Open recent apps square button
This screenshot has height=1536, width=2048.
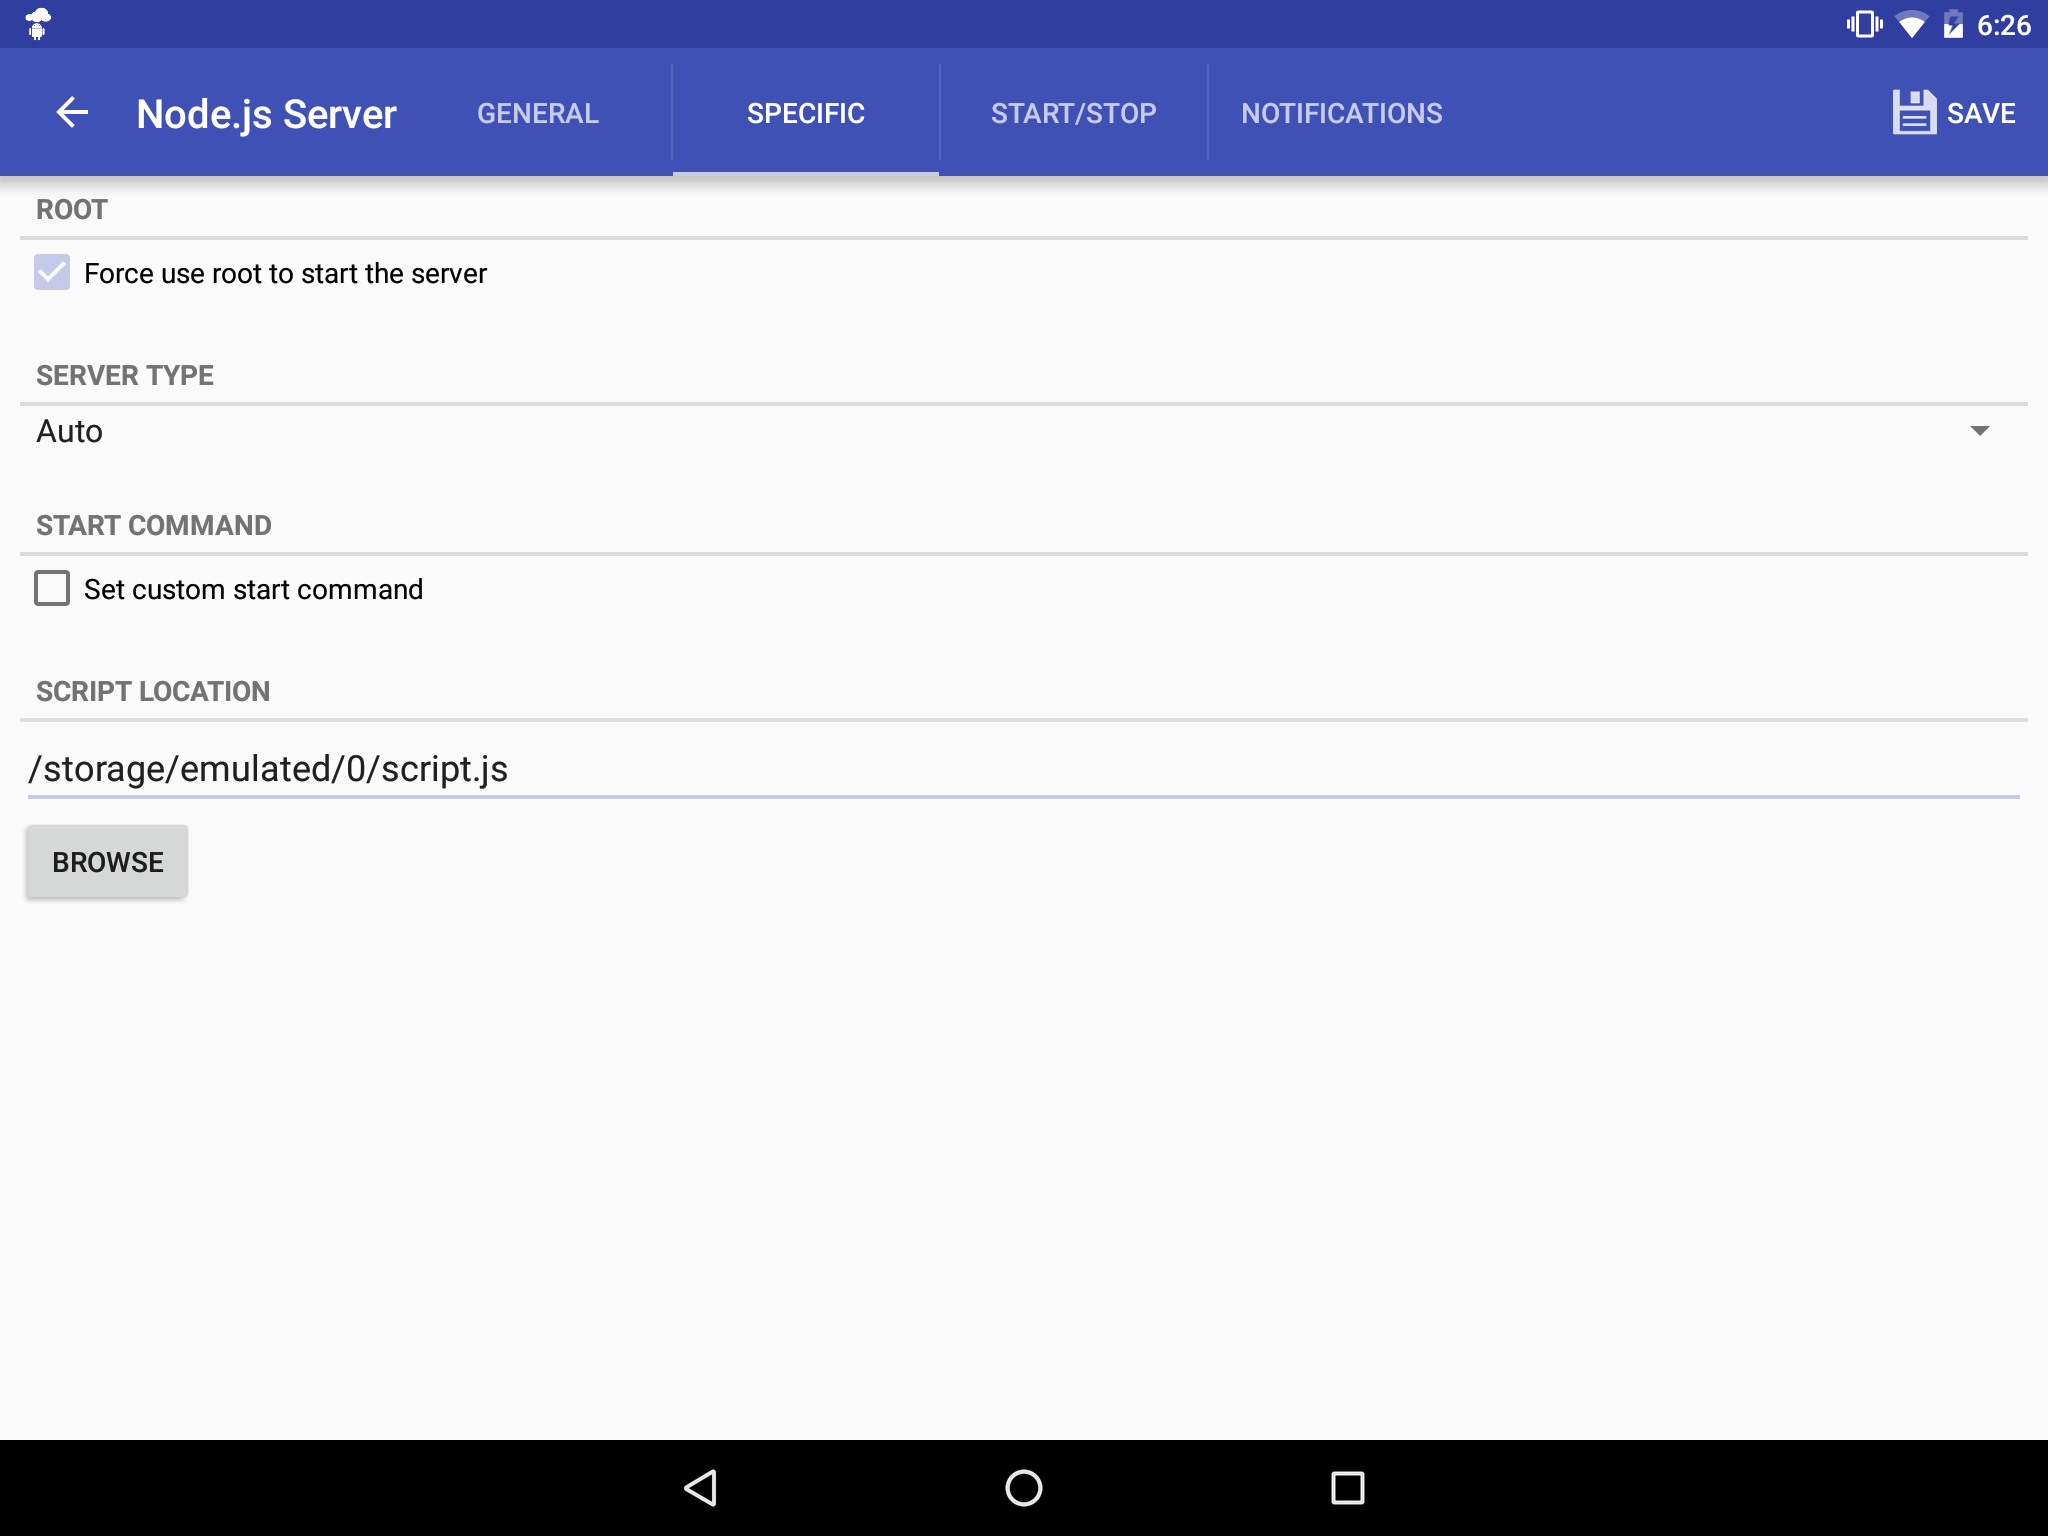coord(1347,1487)
